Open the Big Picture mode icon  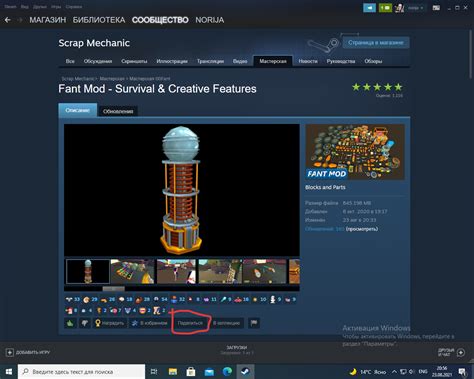coord(436,8)
